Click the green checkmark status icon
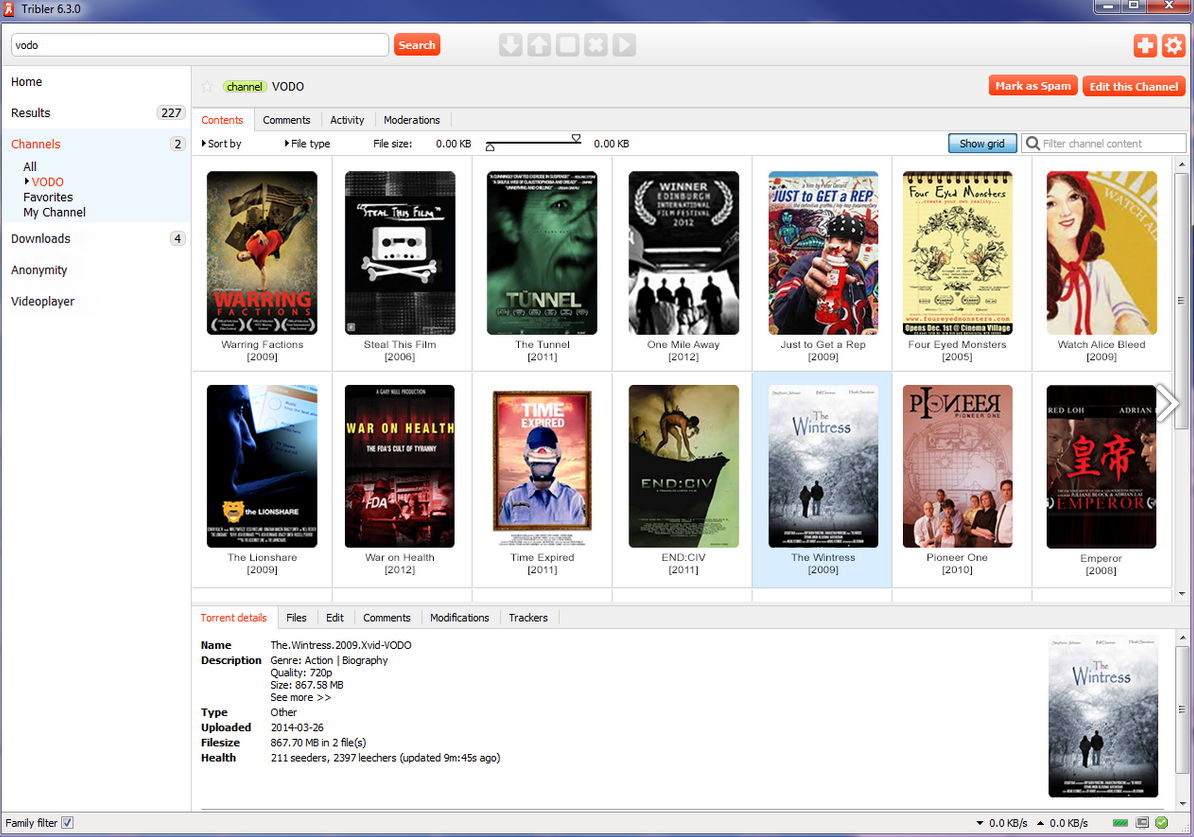This screenshot has width=1194, height=837. click(x=1161, y=823)
